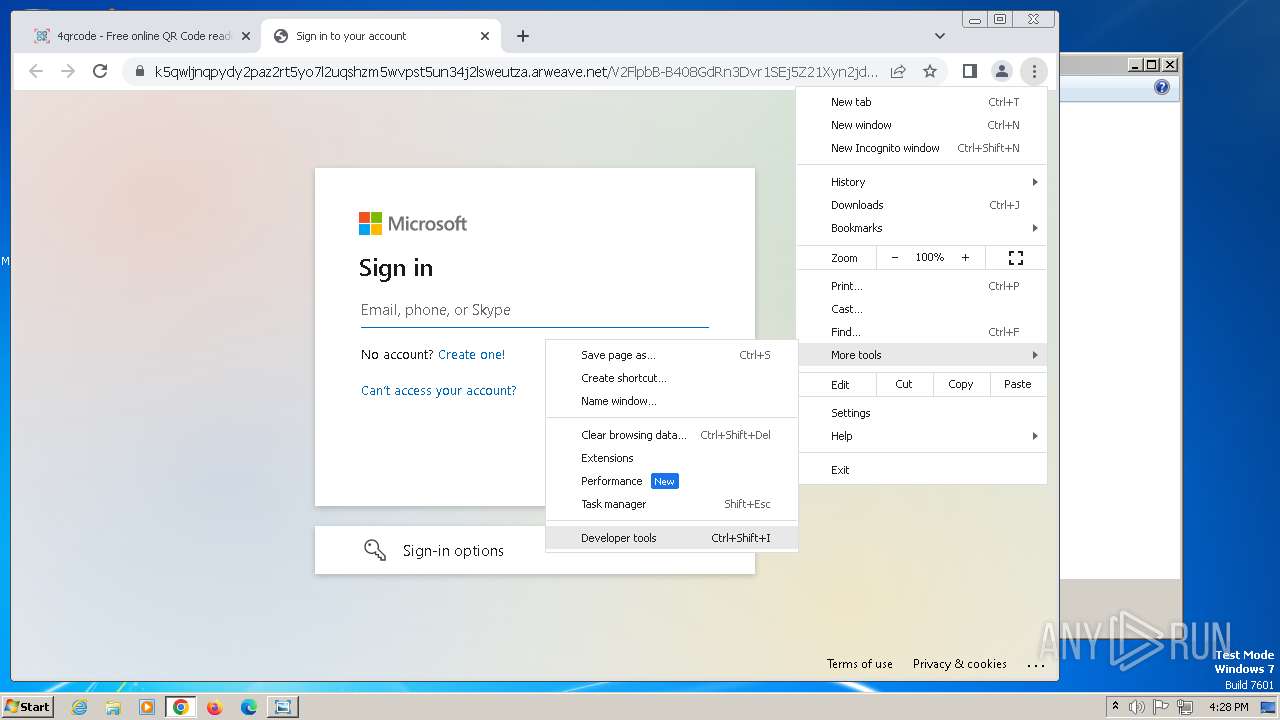Expand the More tools submenu
1280x720 pixels.
(x=922, y=355)
